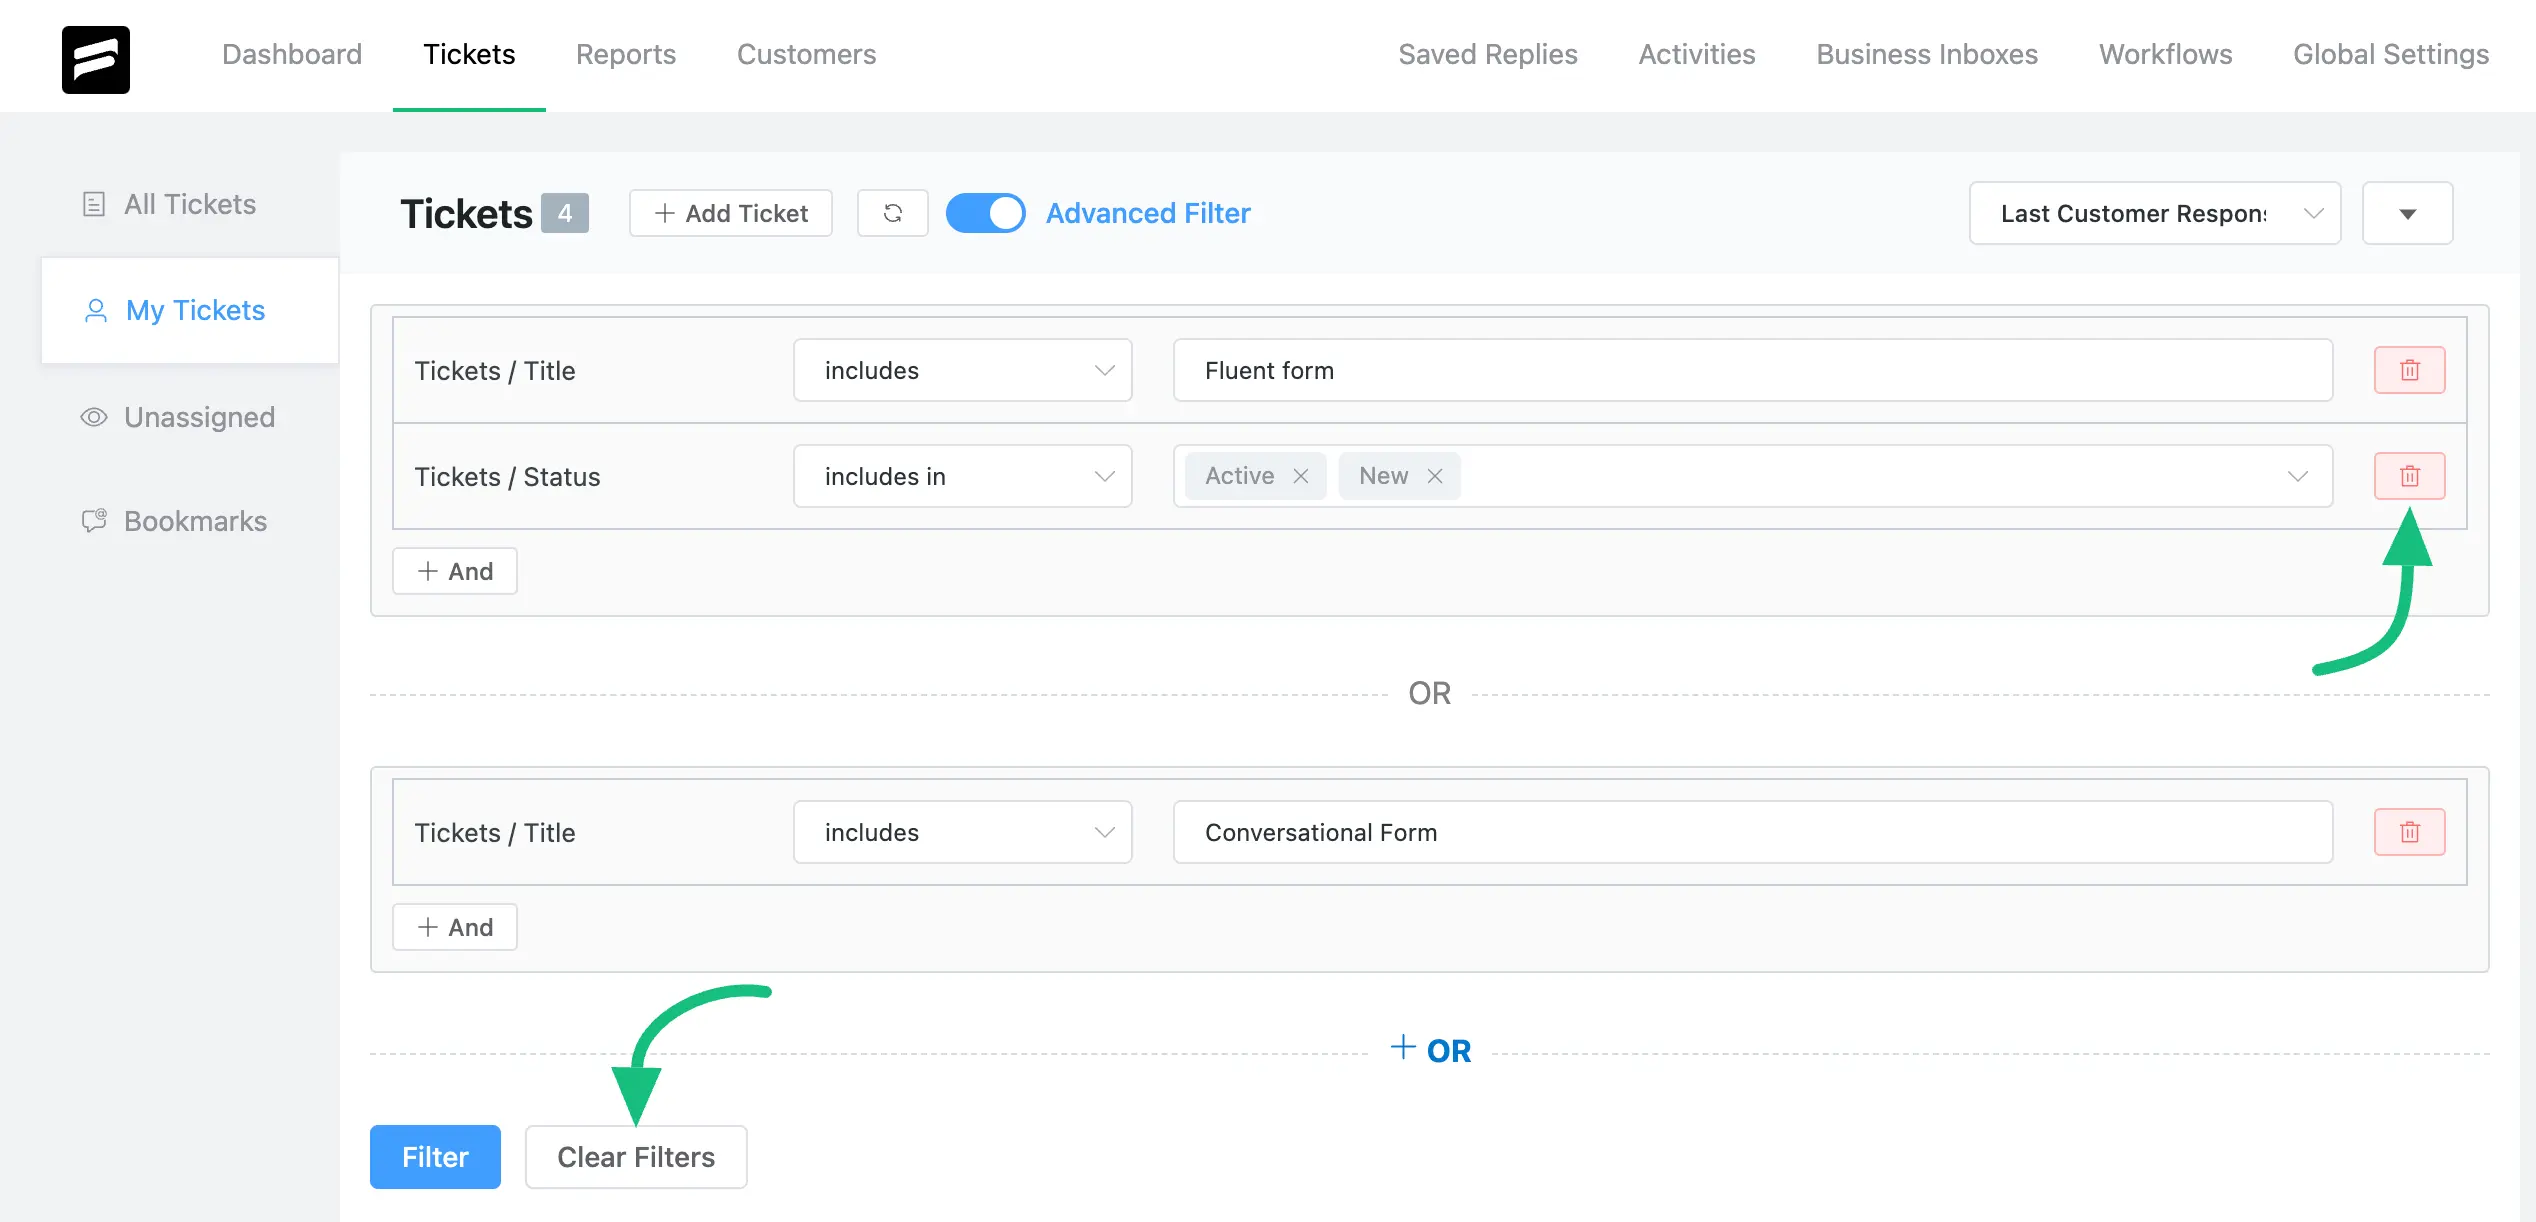2536x1222 pixels.
Task: Open Business Inboxes
Action: point(1927,54)
